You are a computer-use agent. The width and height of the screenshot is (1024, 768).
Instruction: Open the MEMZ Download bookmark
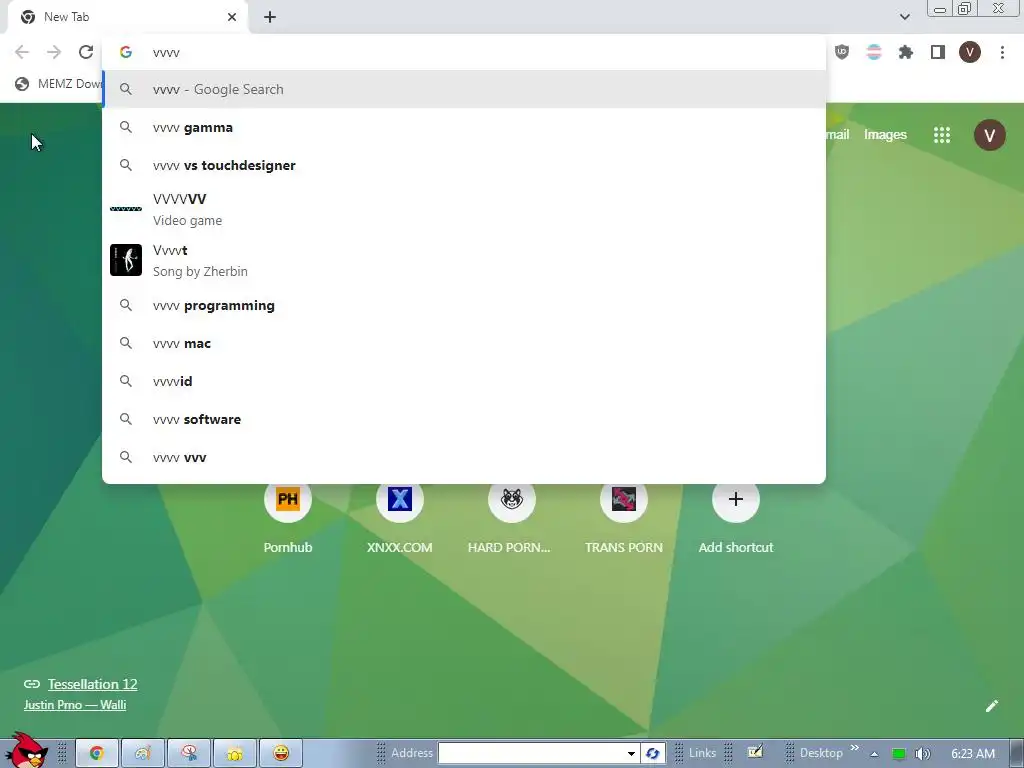(59, 84)
